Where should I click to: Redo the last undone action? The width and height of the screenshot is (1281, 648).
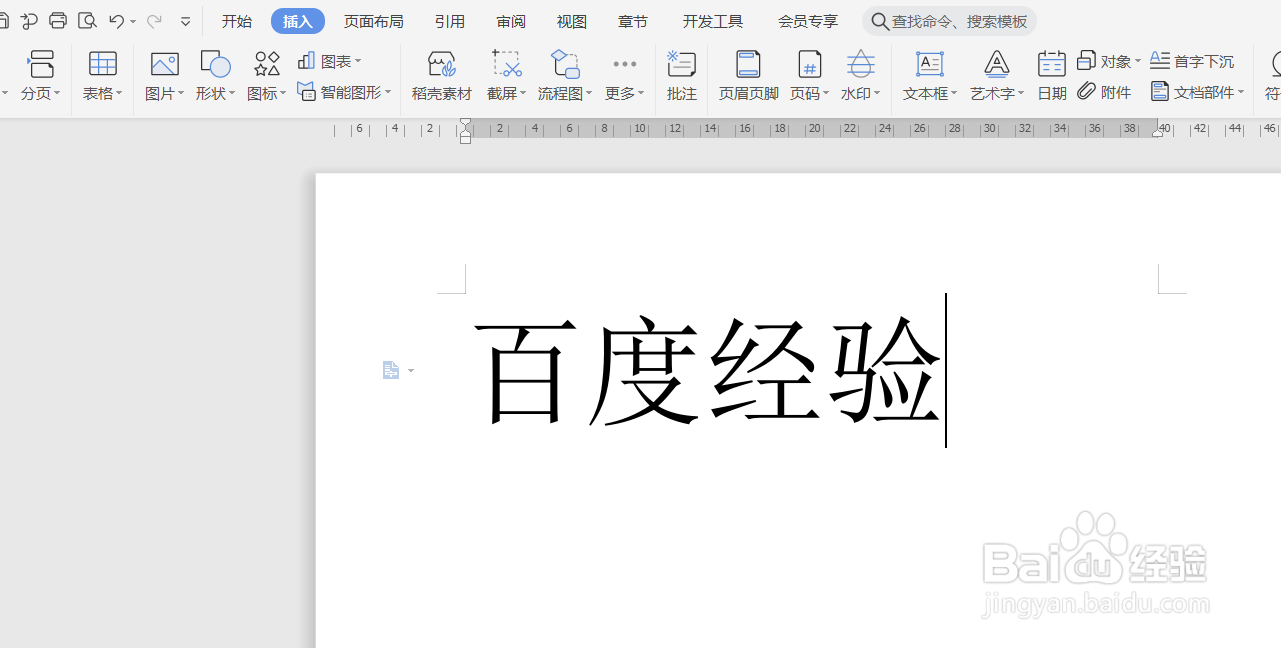(154, 21)
